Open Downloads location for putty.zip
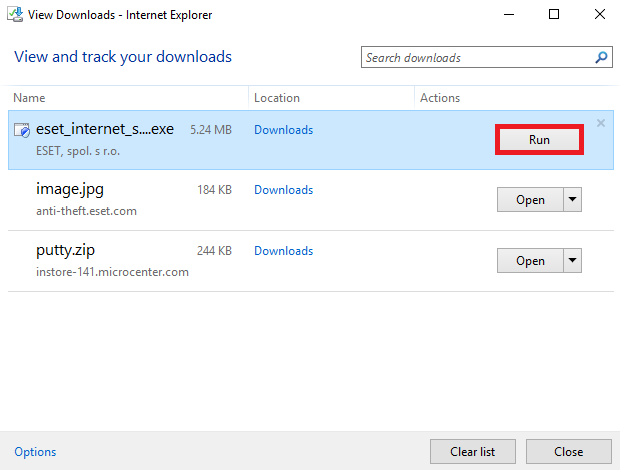This screenshot has height=470, width=620. click(x=284, y=251)
